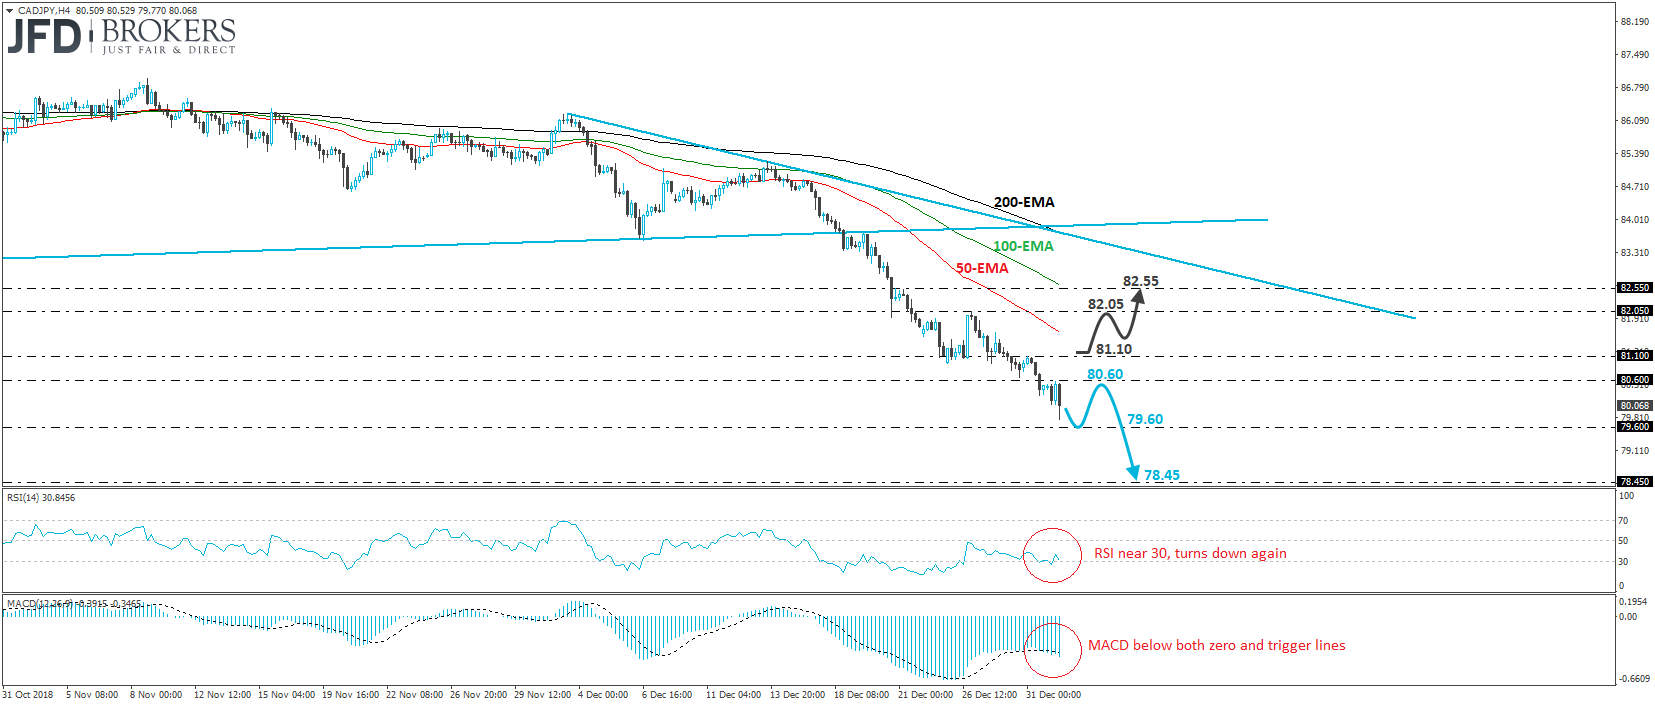Click the RSI axis value 30

(x=1624, y=561)
